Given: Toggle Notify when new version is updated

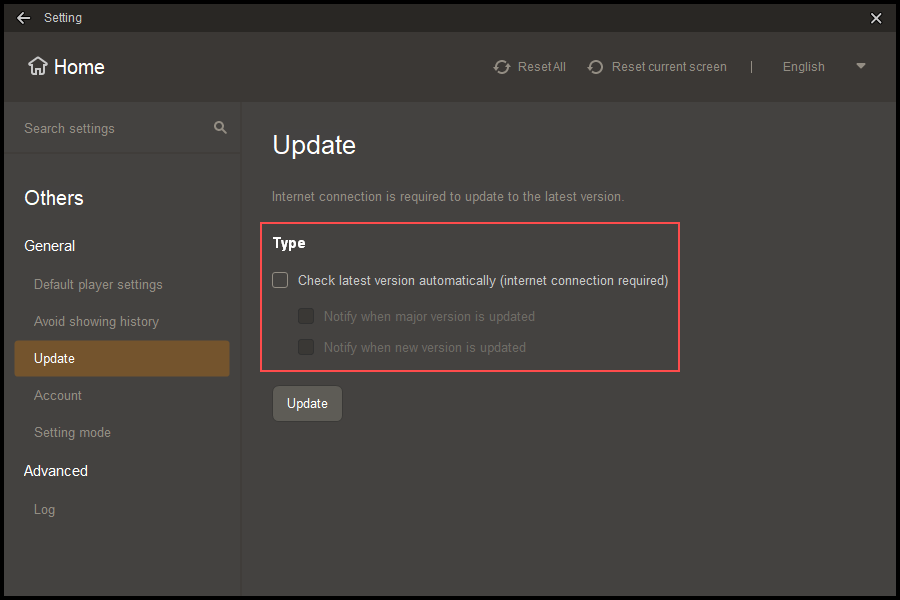Looking at the screenshot, I should [x=306, y=347].
